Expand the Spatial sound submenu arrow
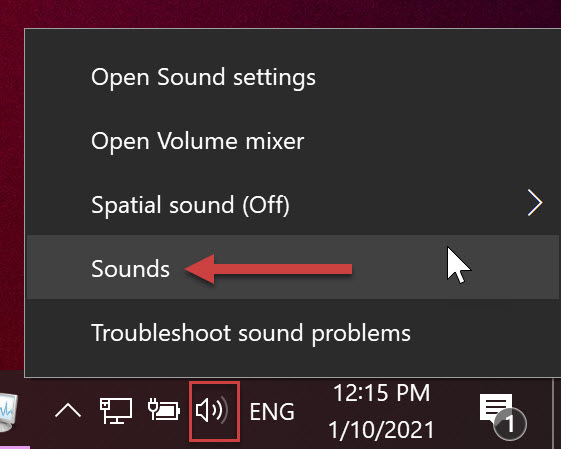 coord(535,202)
